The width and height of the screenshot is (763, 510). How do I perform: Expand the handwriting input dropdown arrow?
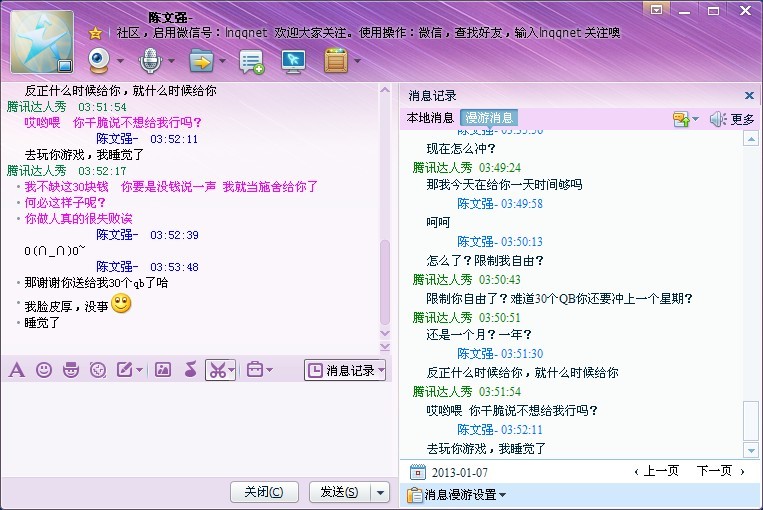(x=140, y=370)
